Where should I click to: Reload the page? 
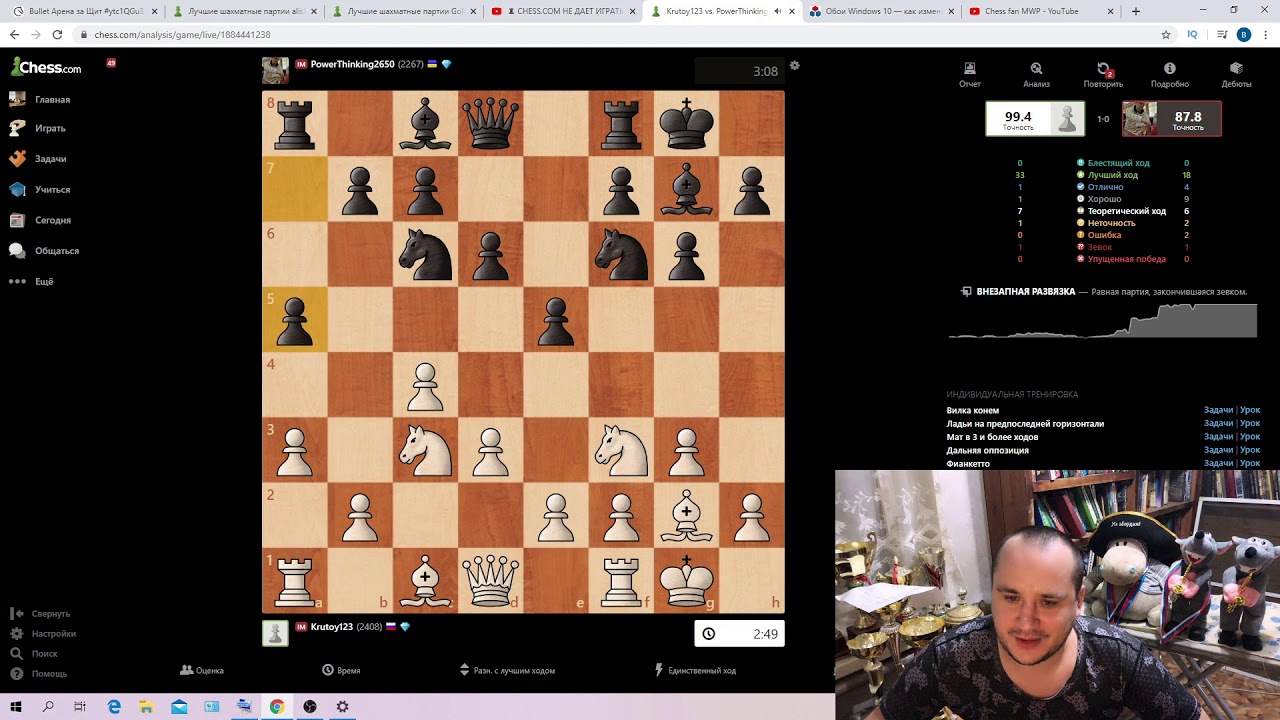[57, 34]
